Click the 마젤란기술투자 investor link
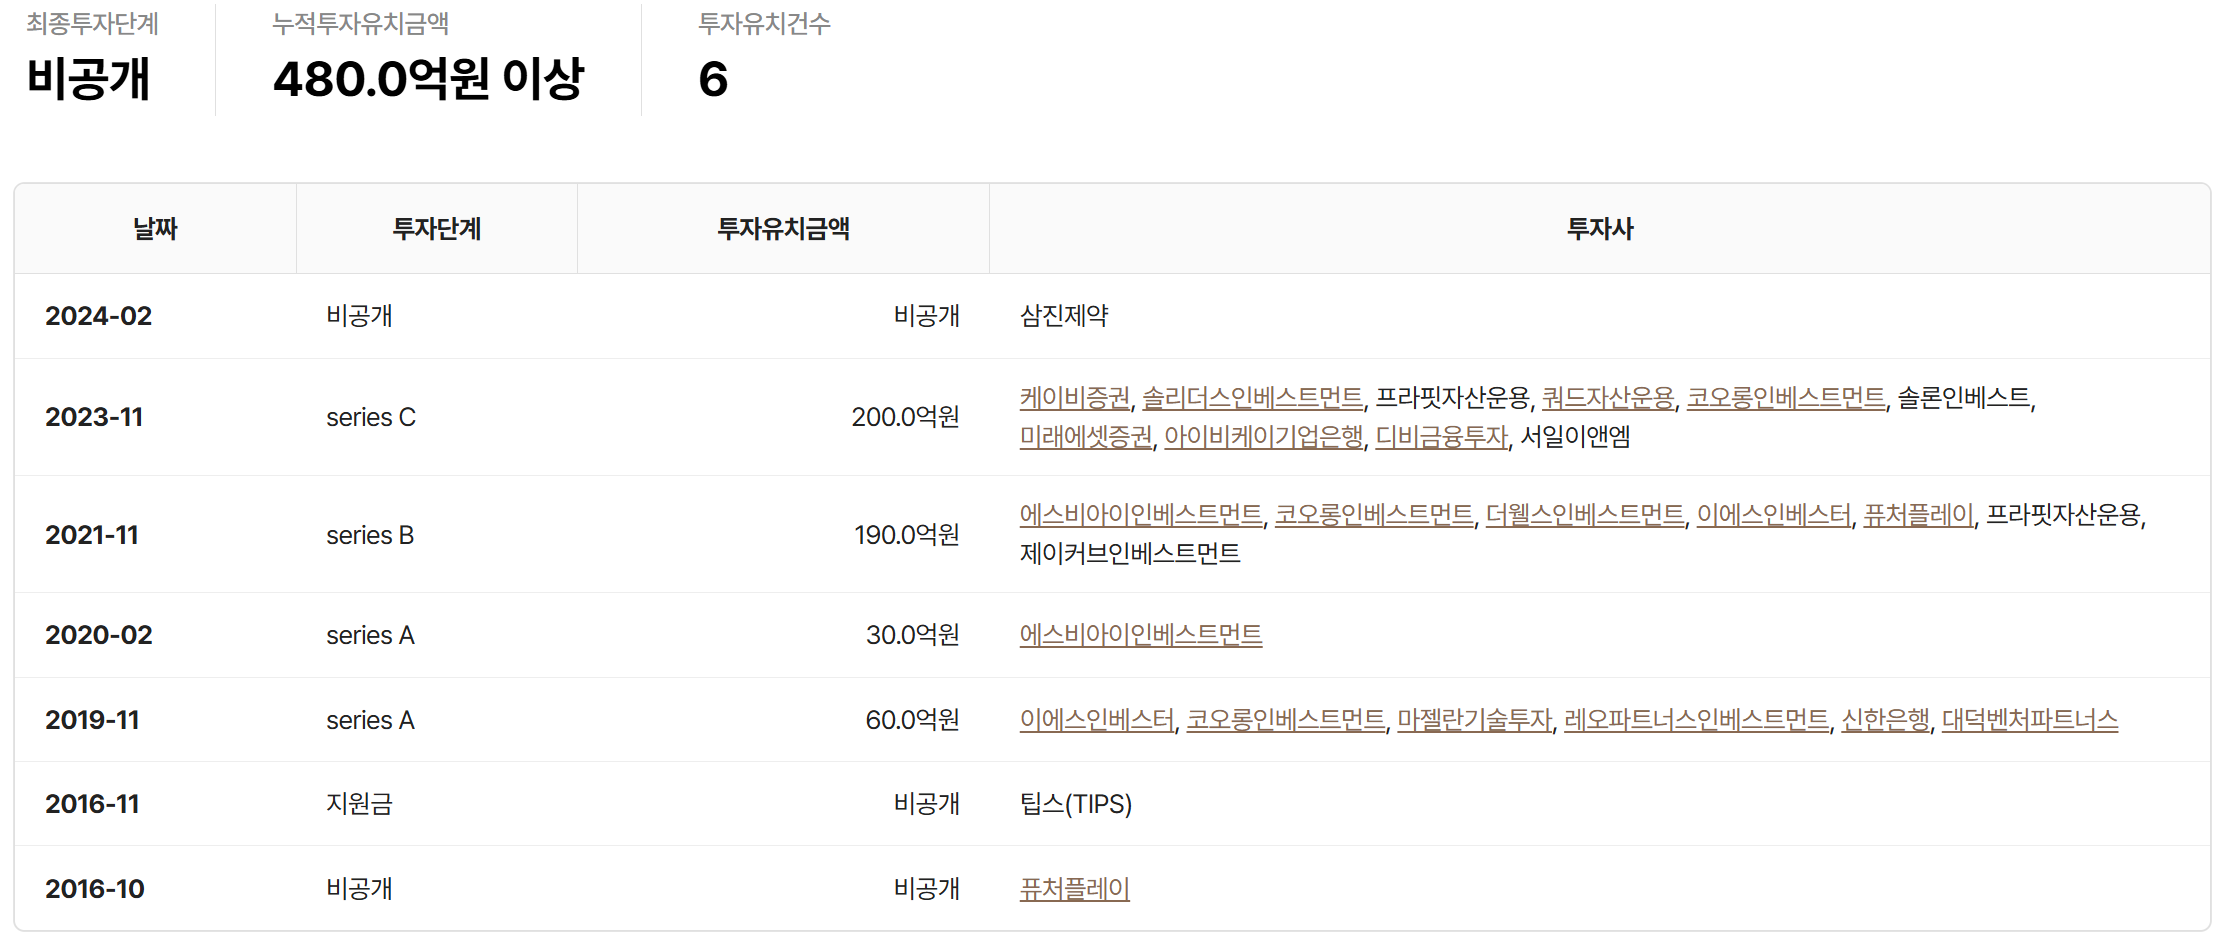The width and height of the screenshot is (2217, 936). point(1474,720)
